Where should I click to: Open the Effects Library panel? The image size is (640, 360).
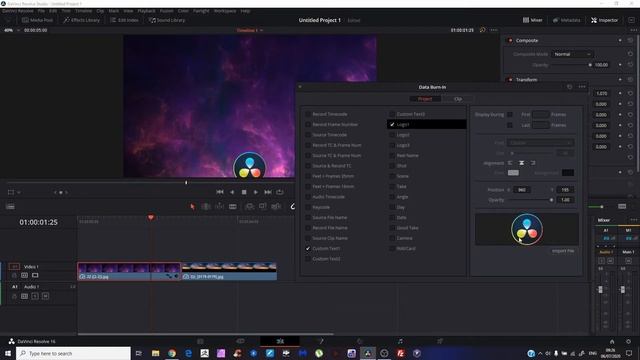click(81, 20)
